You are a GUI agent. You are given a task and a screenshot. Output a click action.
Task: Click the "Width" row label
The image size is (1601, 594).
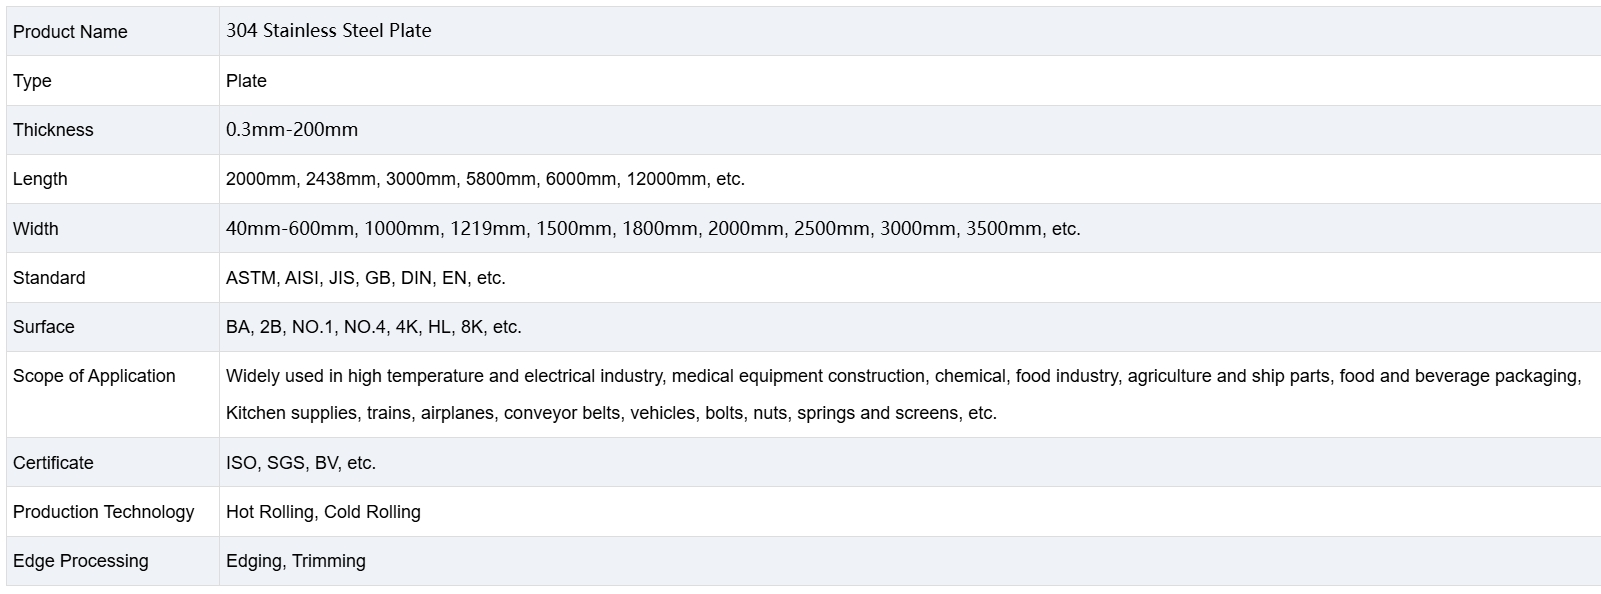click(36, 229)
